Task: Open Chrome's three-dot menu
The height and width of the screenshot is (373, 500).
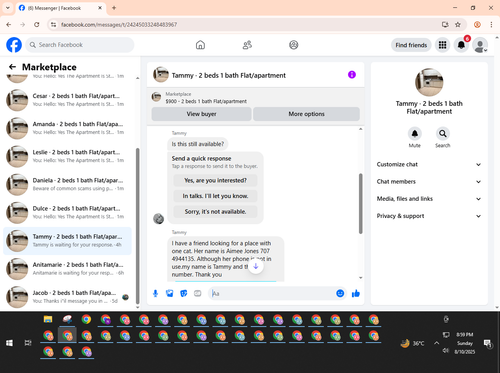Action: [x=491, y=24]
